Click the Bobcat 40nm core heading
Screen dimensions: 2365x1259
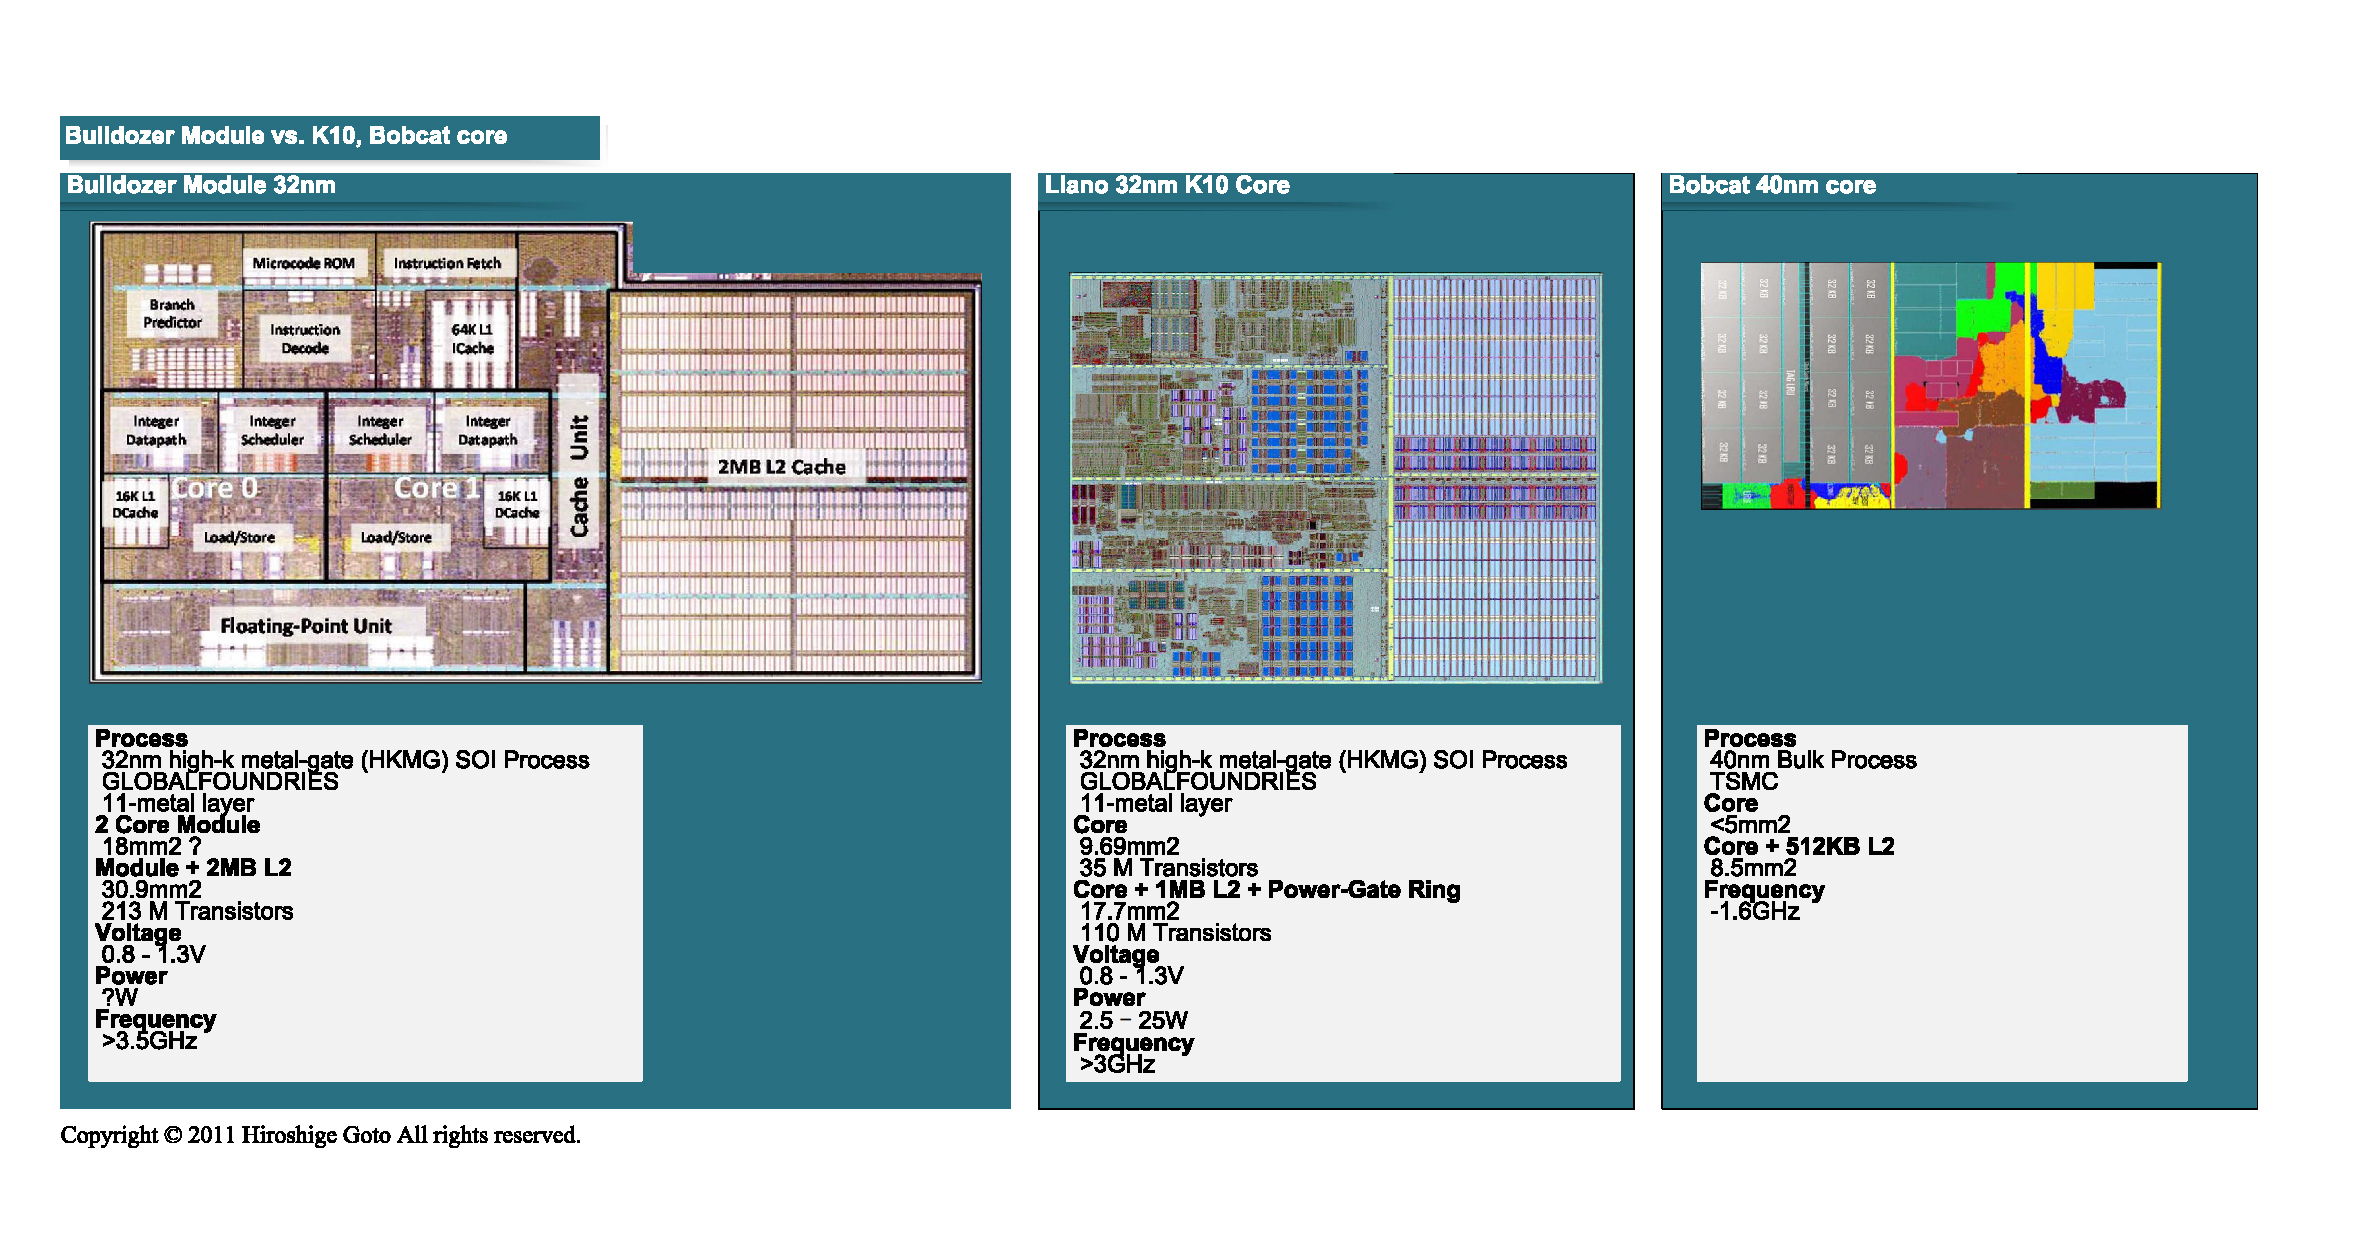click(x=1772, y=185)
